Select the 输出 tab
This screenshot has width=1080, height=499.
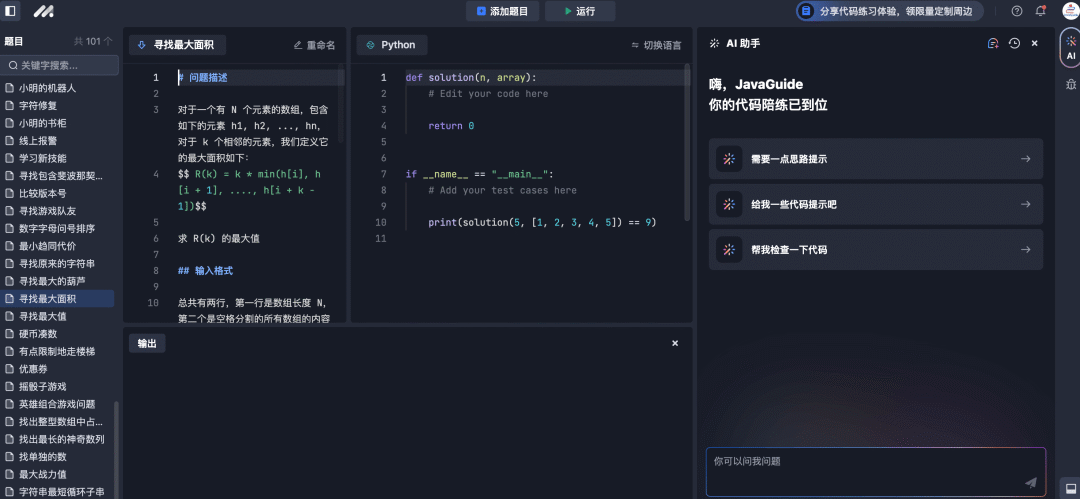click(x=147, y=343)
